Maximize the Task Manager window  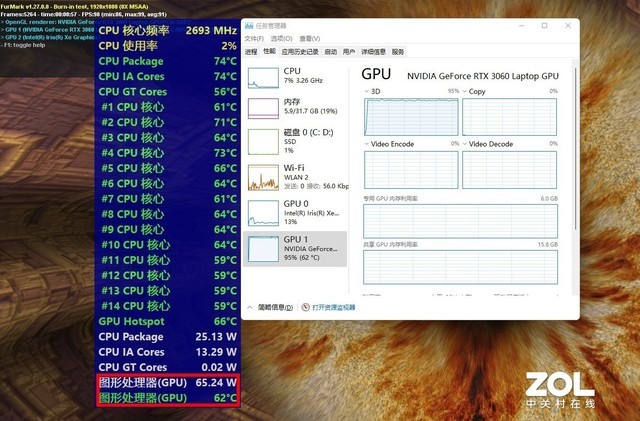click(544, 26)
